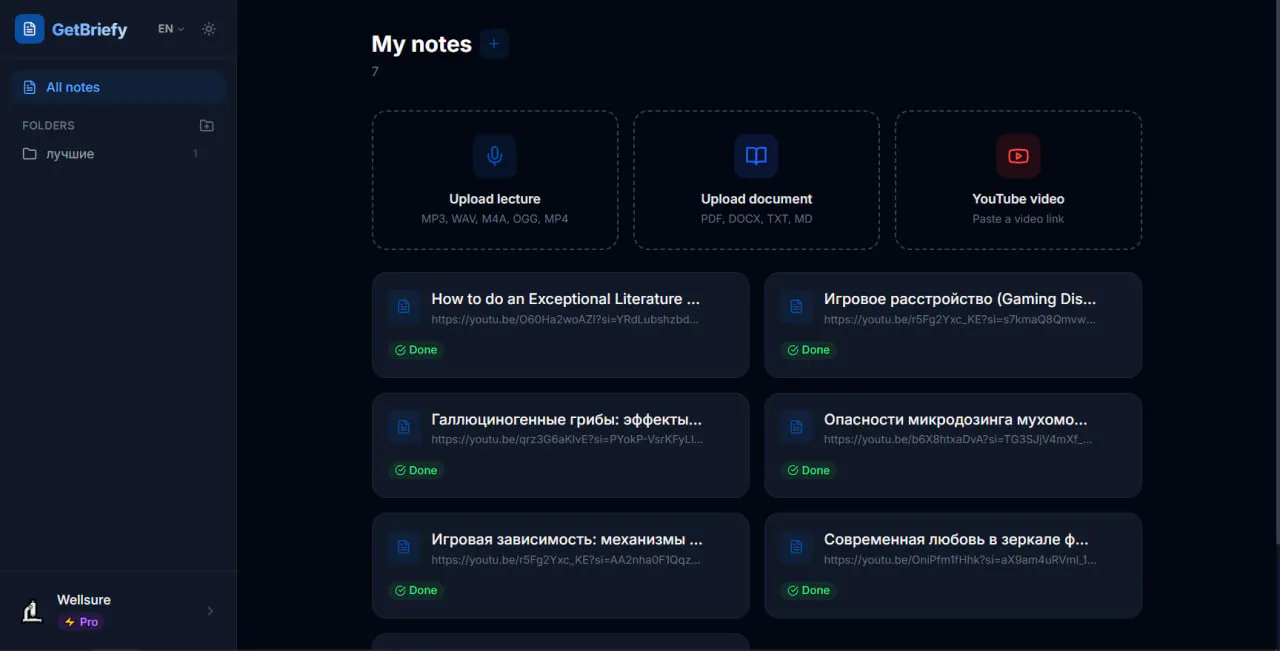
Task: Click the GetBriefy logo icon
Action: [x=29, y=29]
